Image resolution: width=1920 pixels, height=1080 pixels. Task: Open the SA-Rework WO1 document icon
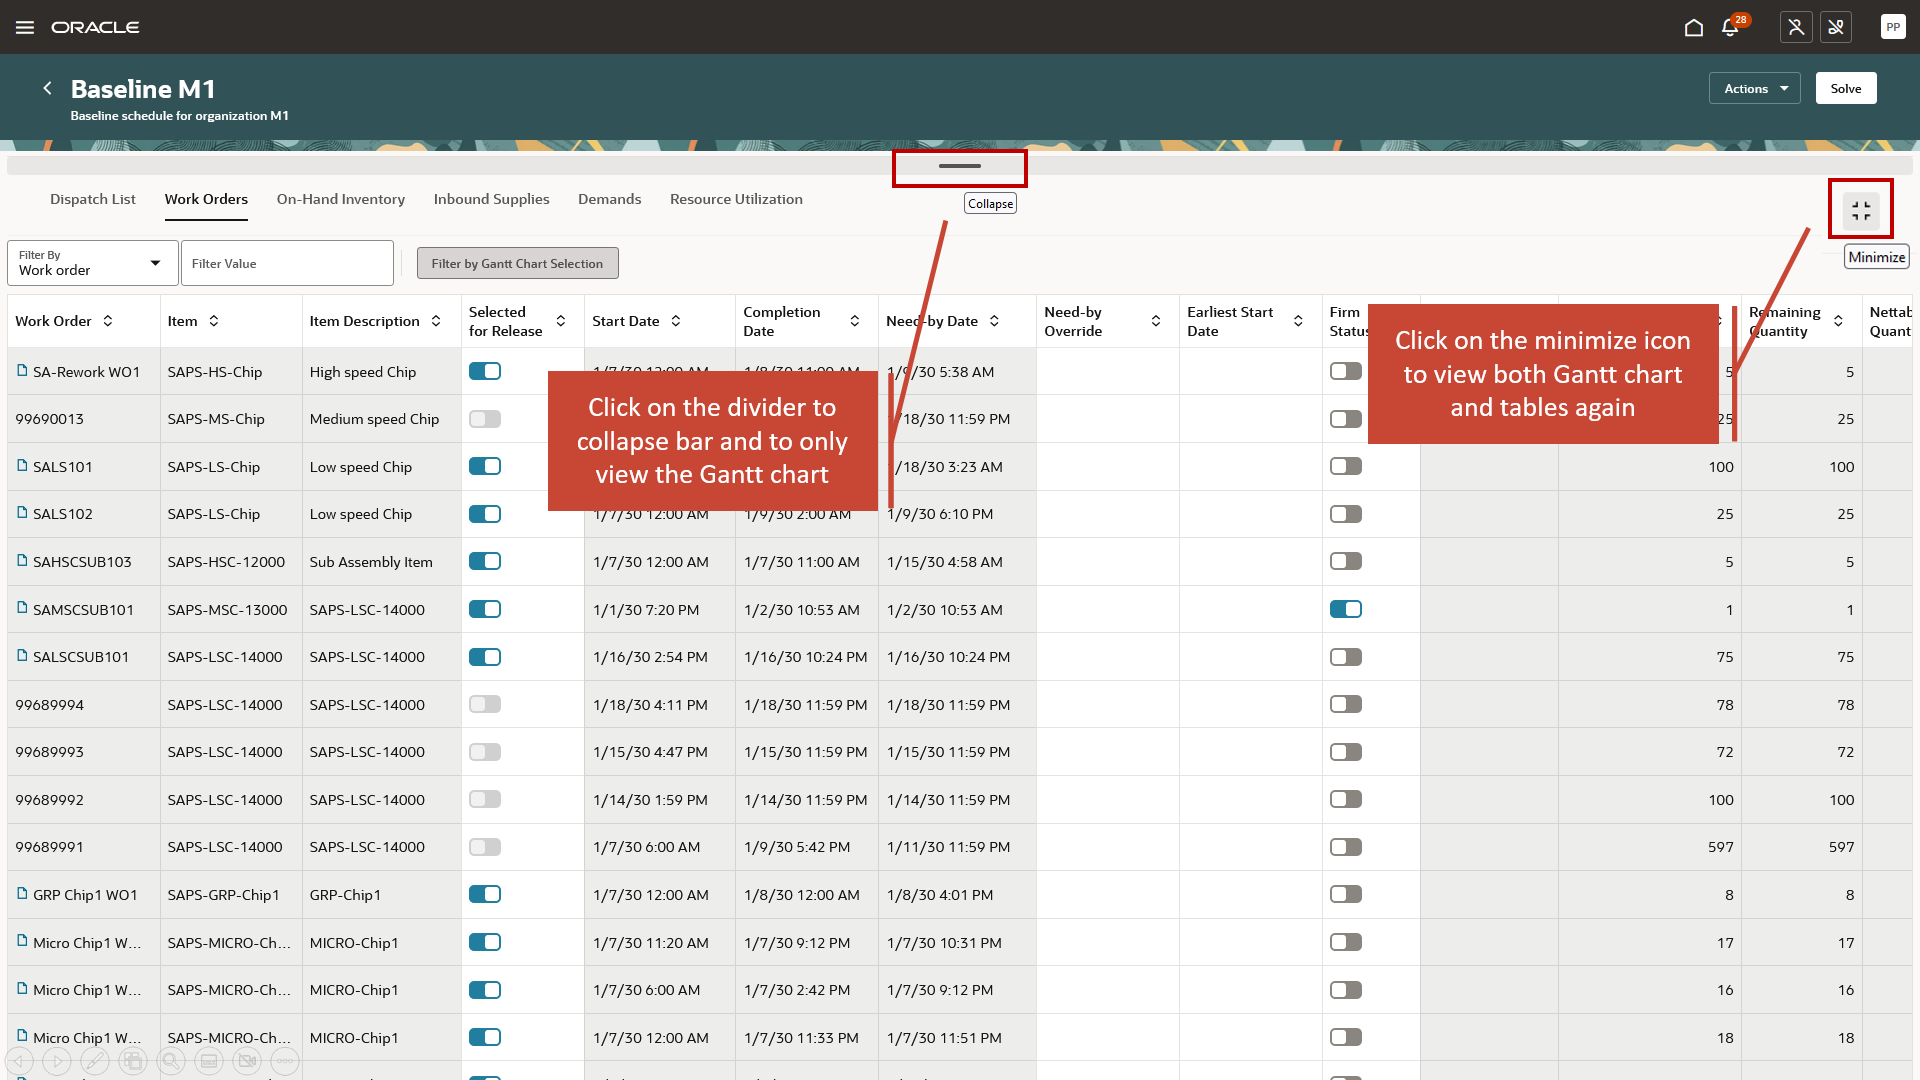point(22,371)
